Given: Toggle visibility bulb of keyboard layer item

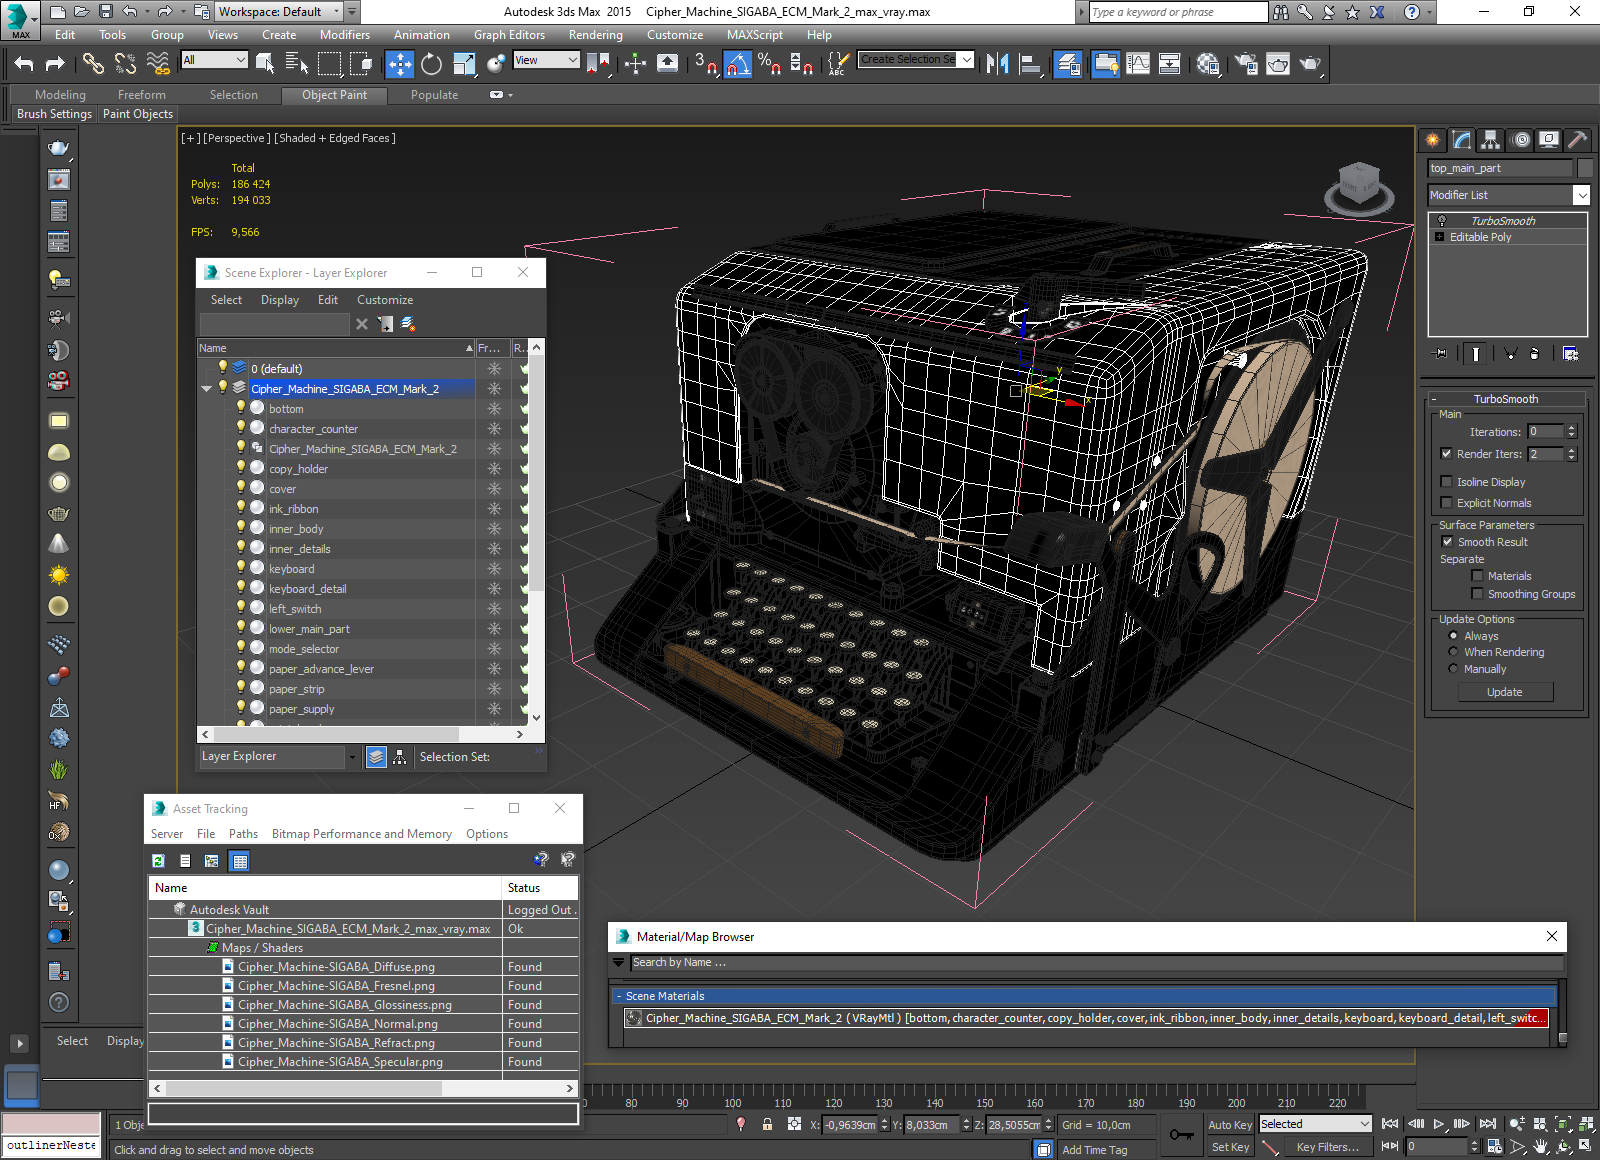Looking at the screenshot, I should pos(241,568).
